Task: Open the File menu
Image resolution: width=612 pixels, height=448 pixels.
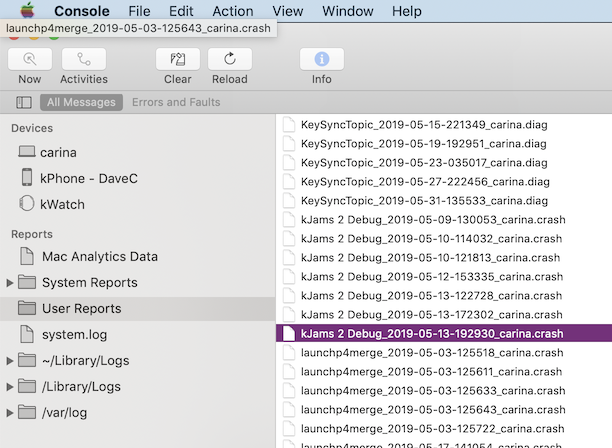Action: point(139,11)
